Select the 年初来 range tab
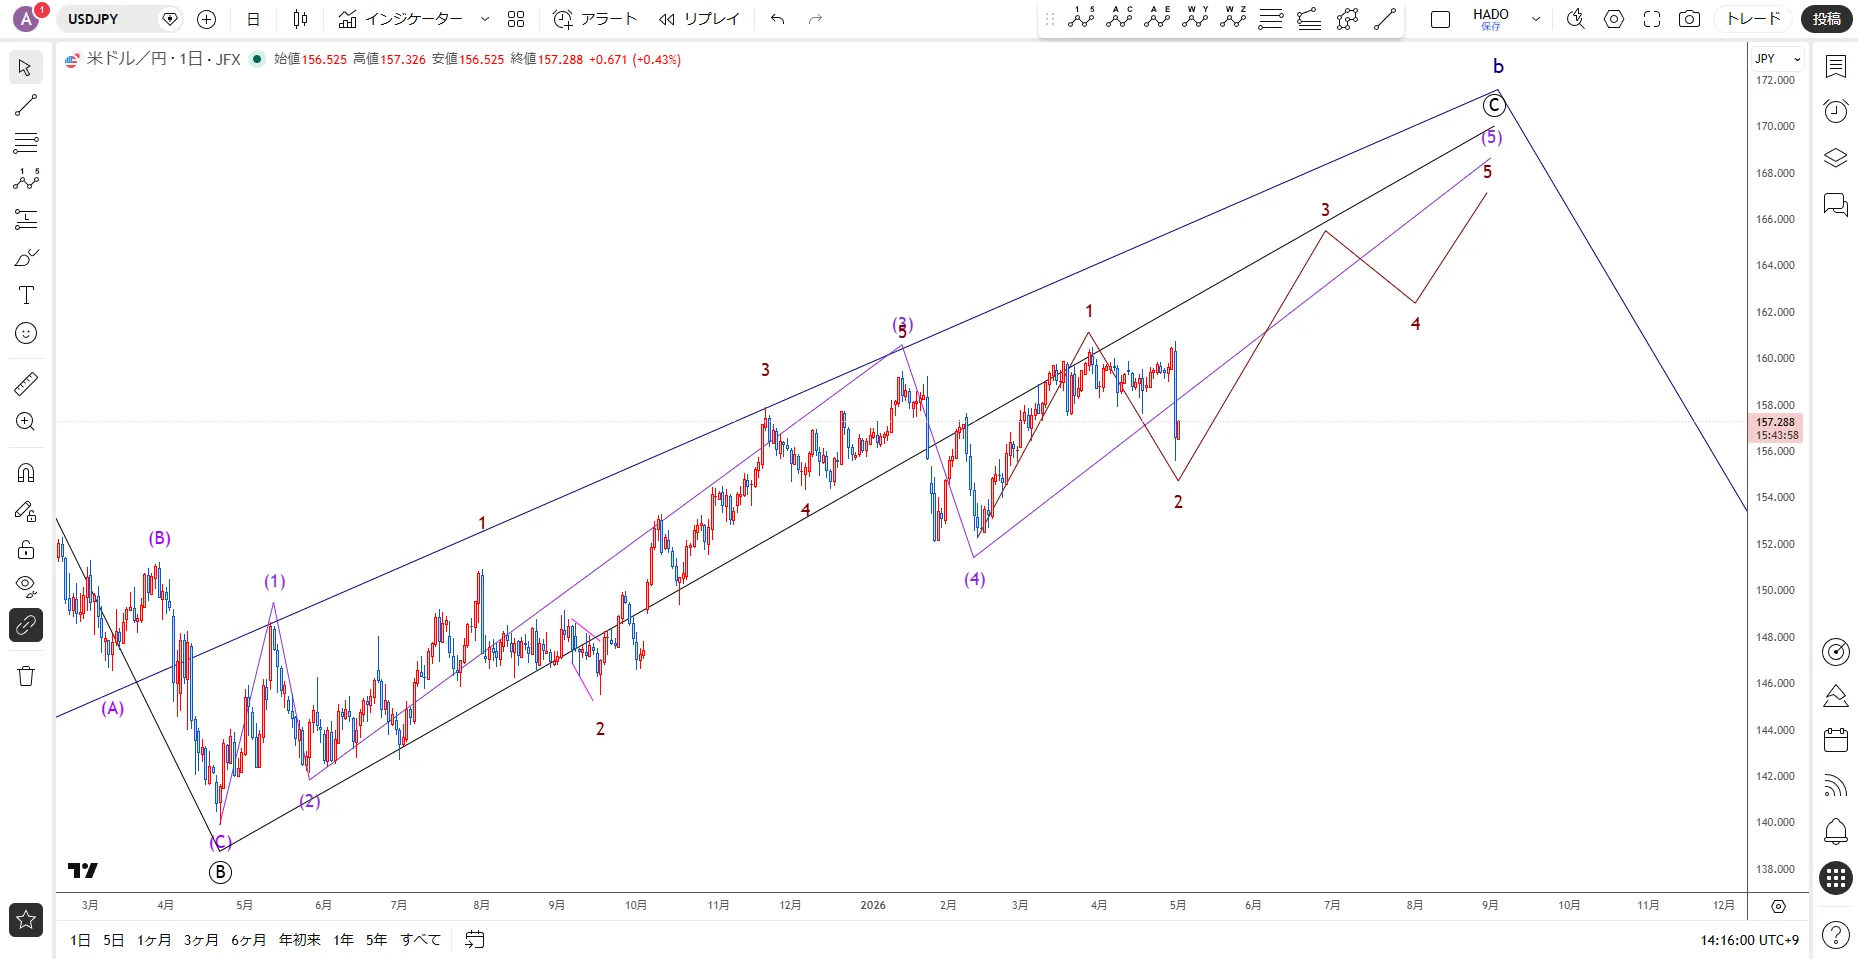Image resolution: width=1858 pixels, height=959 pixels. [x=300, y=940]
